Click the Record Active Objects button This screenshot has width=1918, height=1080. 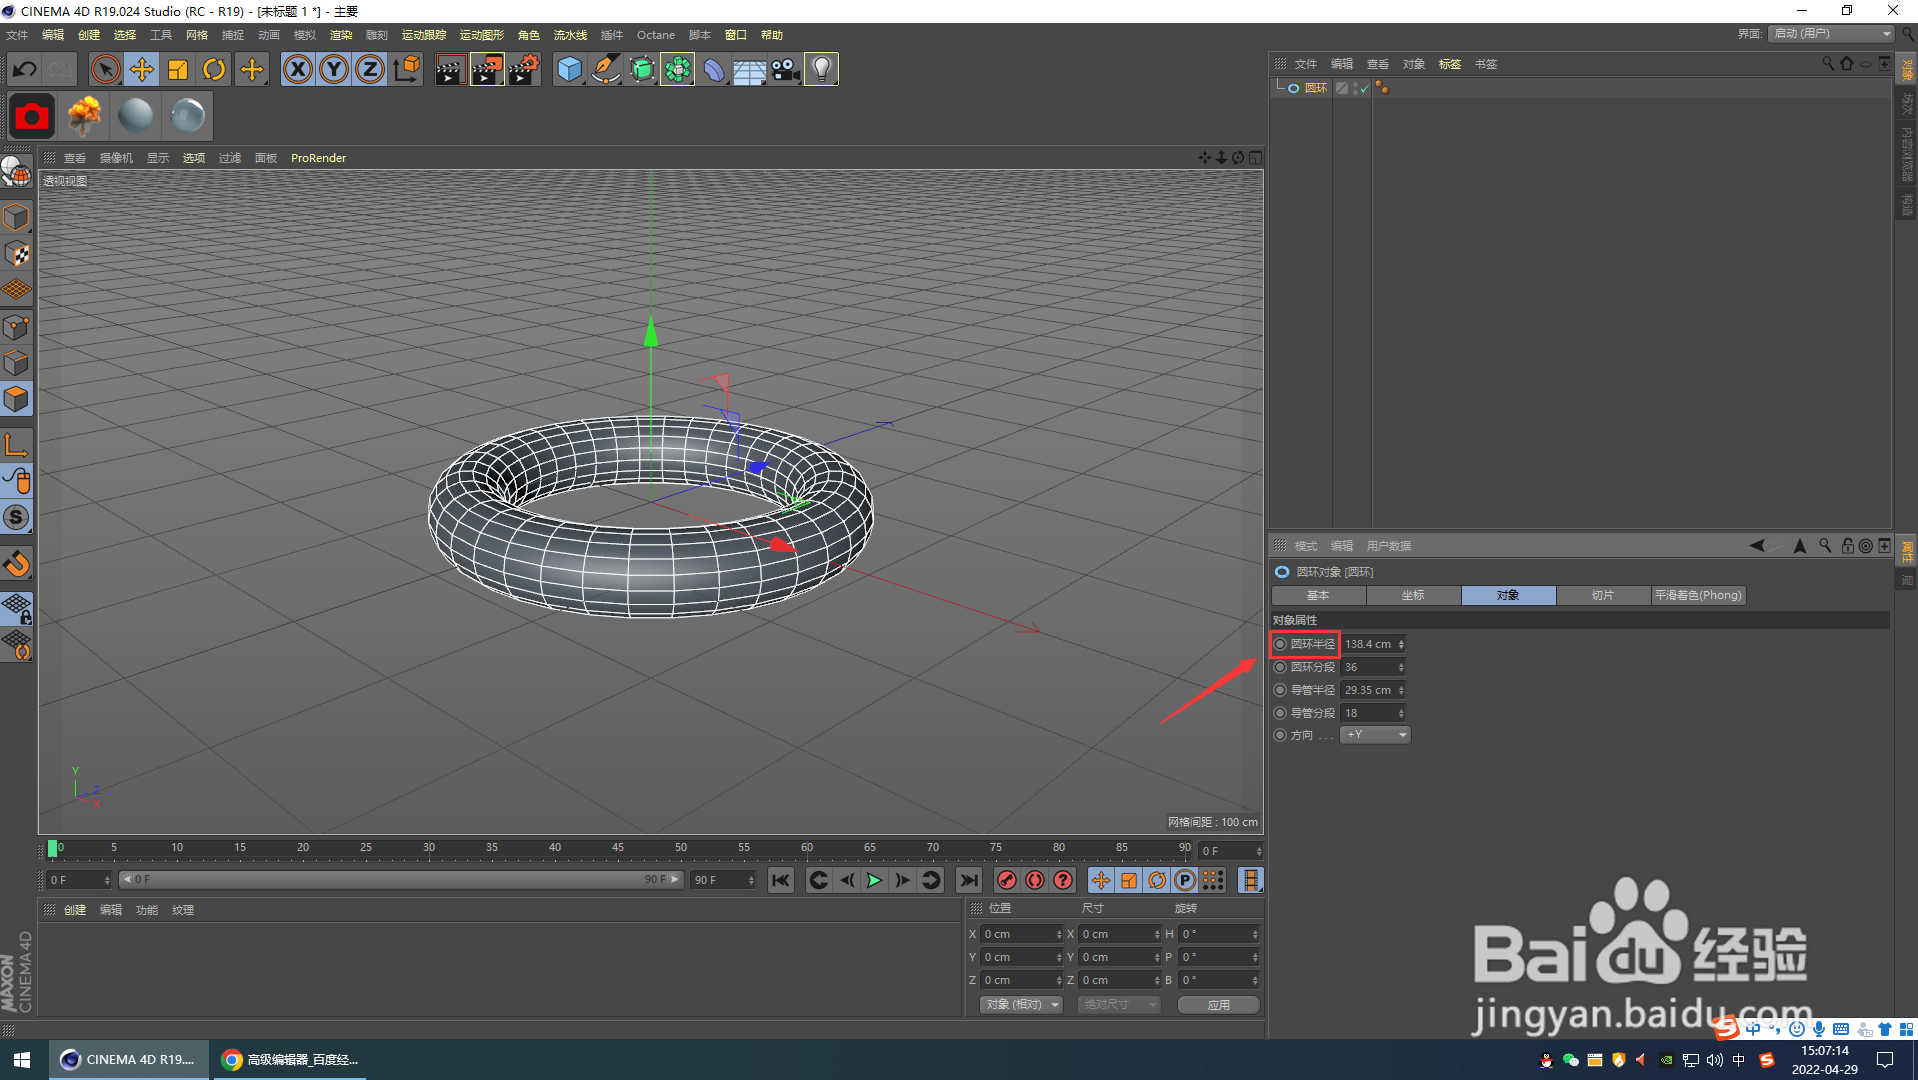pyautogui.click(x=1007, y=880)
